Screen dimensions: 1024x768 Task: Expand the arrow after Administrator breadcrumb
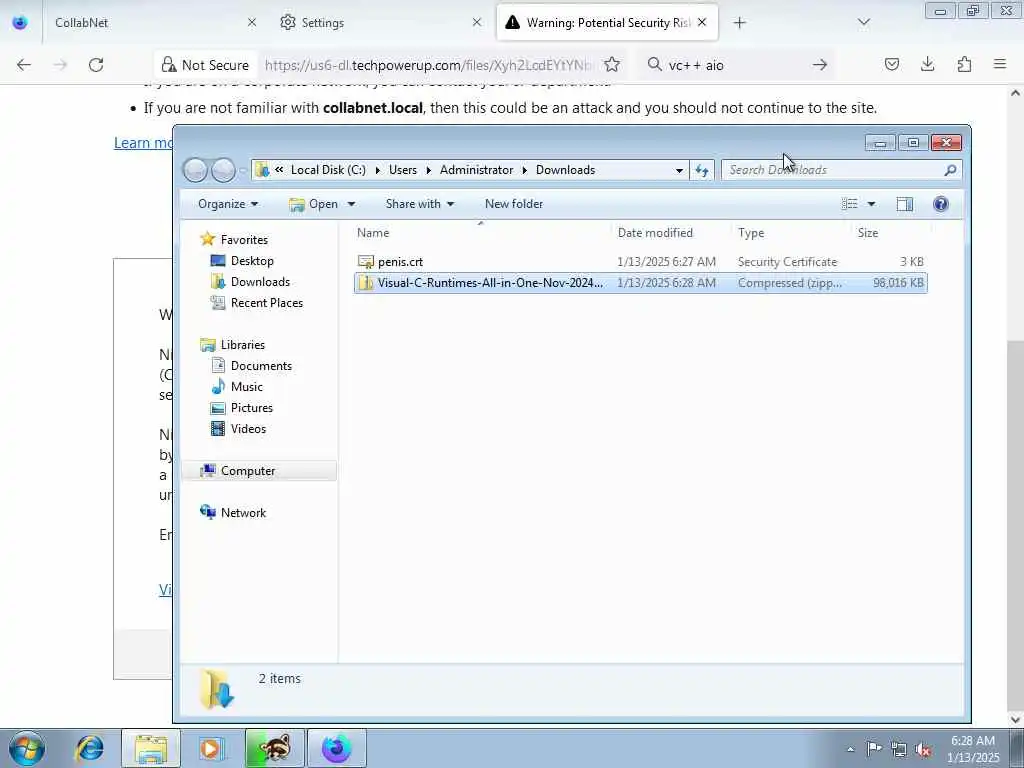524,170
